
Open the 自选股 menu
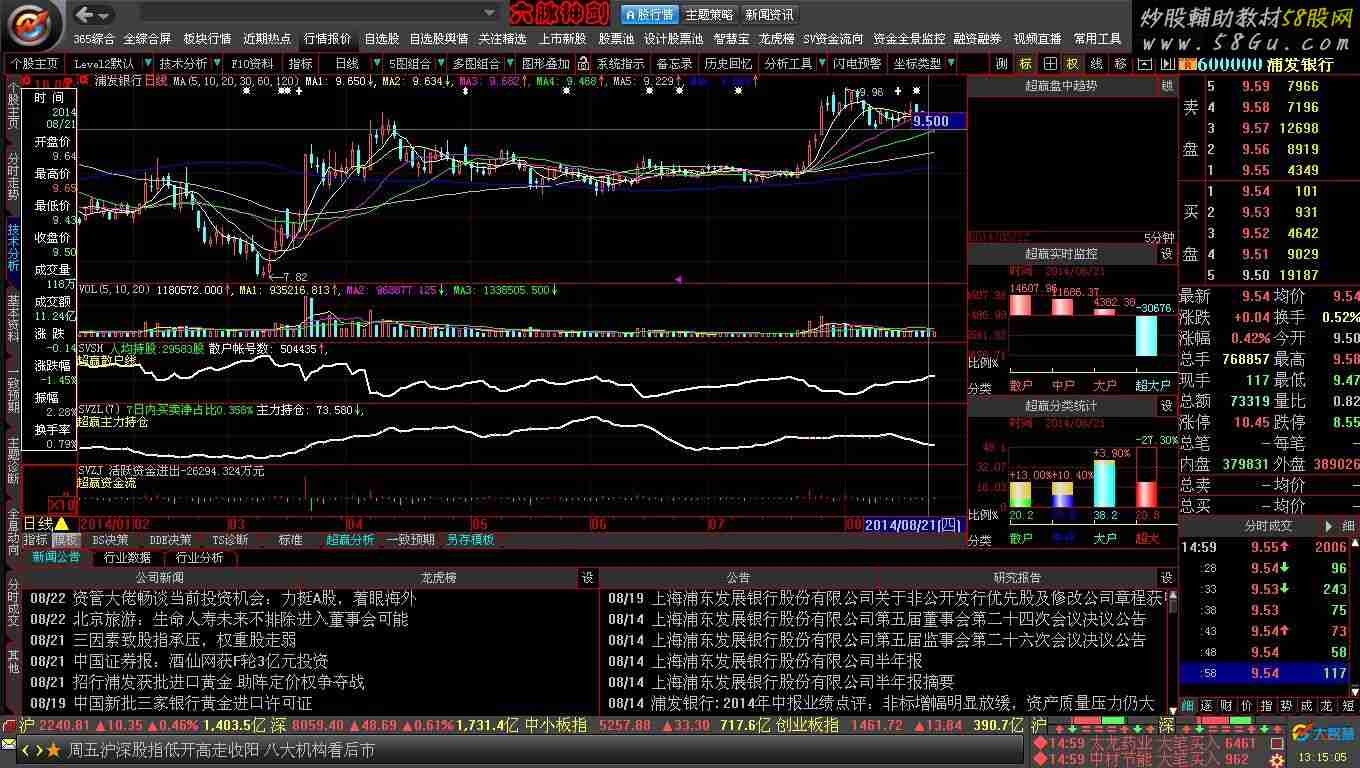(x=381, y=39)
